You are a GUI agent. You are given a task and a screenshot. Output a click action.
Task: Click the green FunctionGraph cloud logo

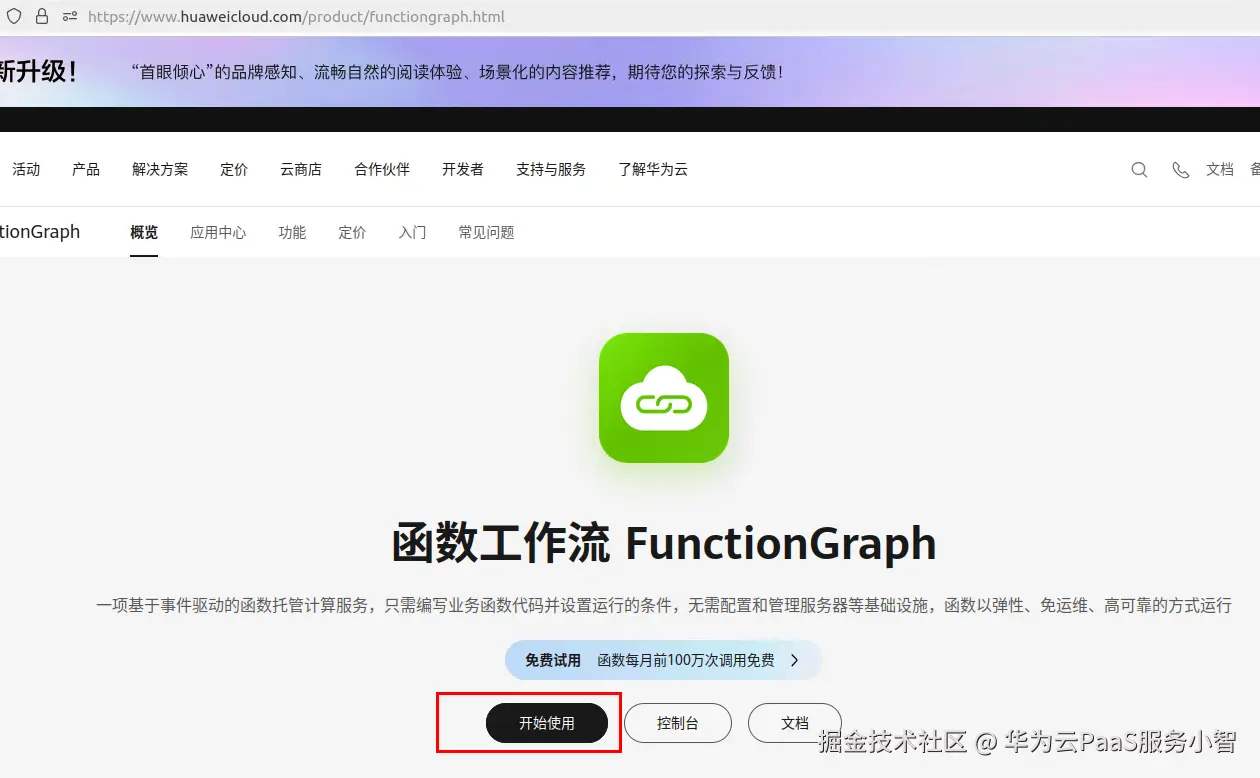664,398
